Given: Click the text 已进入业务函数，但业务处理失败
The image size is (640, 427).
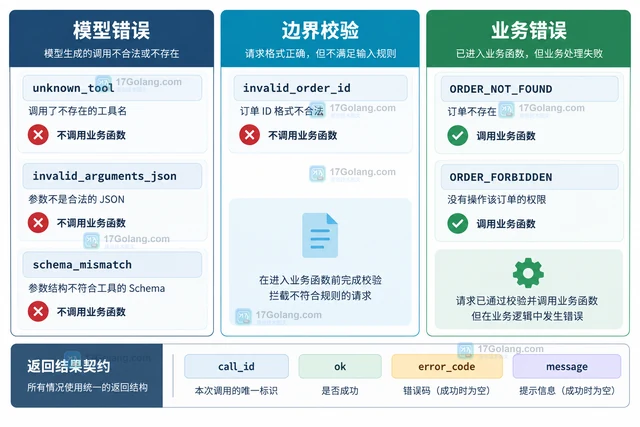Looking at the screenshot, I should (x=529, y=53).
